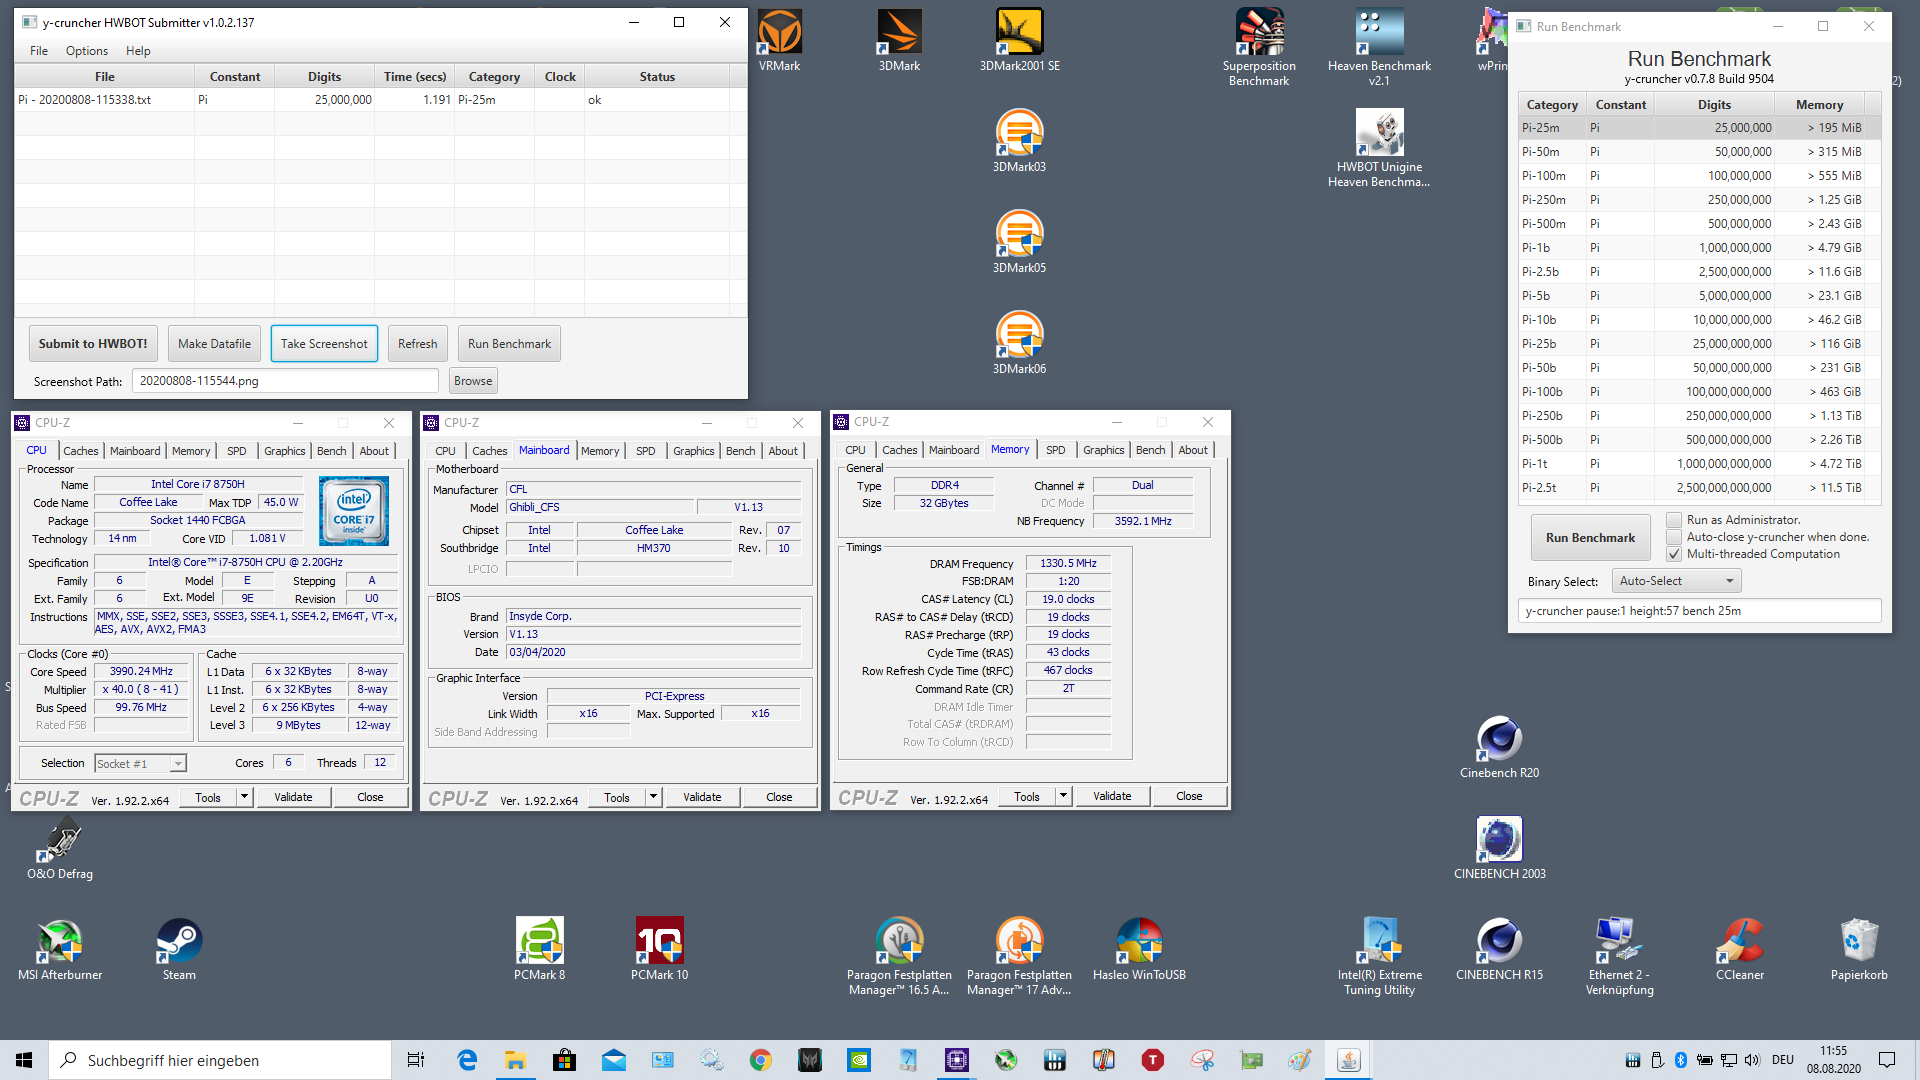Click the Make Datafile button
Viewport: 1920px width, 1080px height.
[x=214, y=344]
